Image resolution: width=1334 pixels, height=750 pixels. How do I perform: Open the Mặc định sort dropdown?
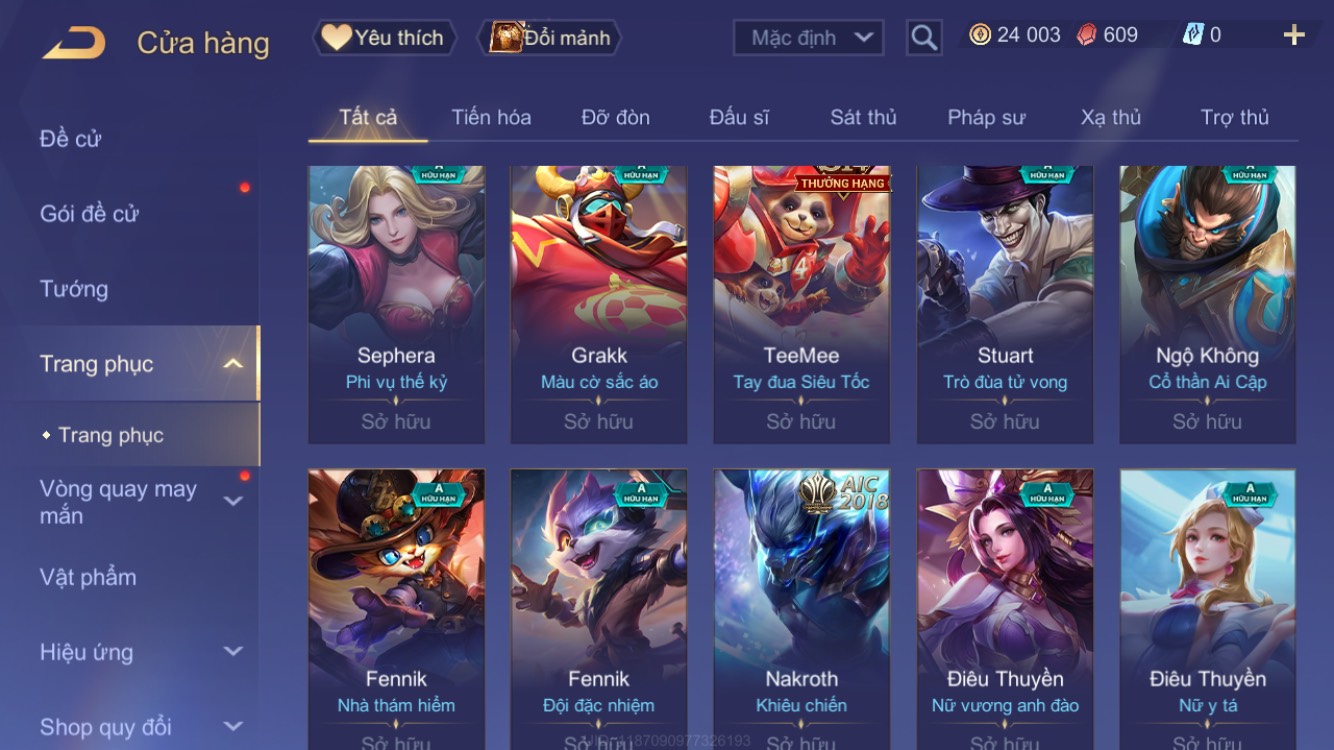pos(808,38)
